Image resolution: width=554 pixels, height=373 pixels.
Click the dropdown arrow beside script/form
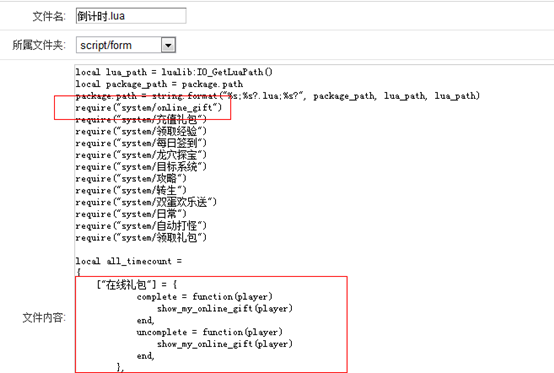(169, 45)
